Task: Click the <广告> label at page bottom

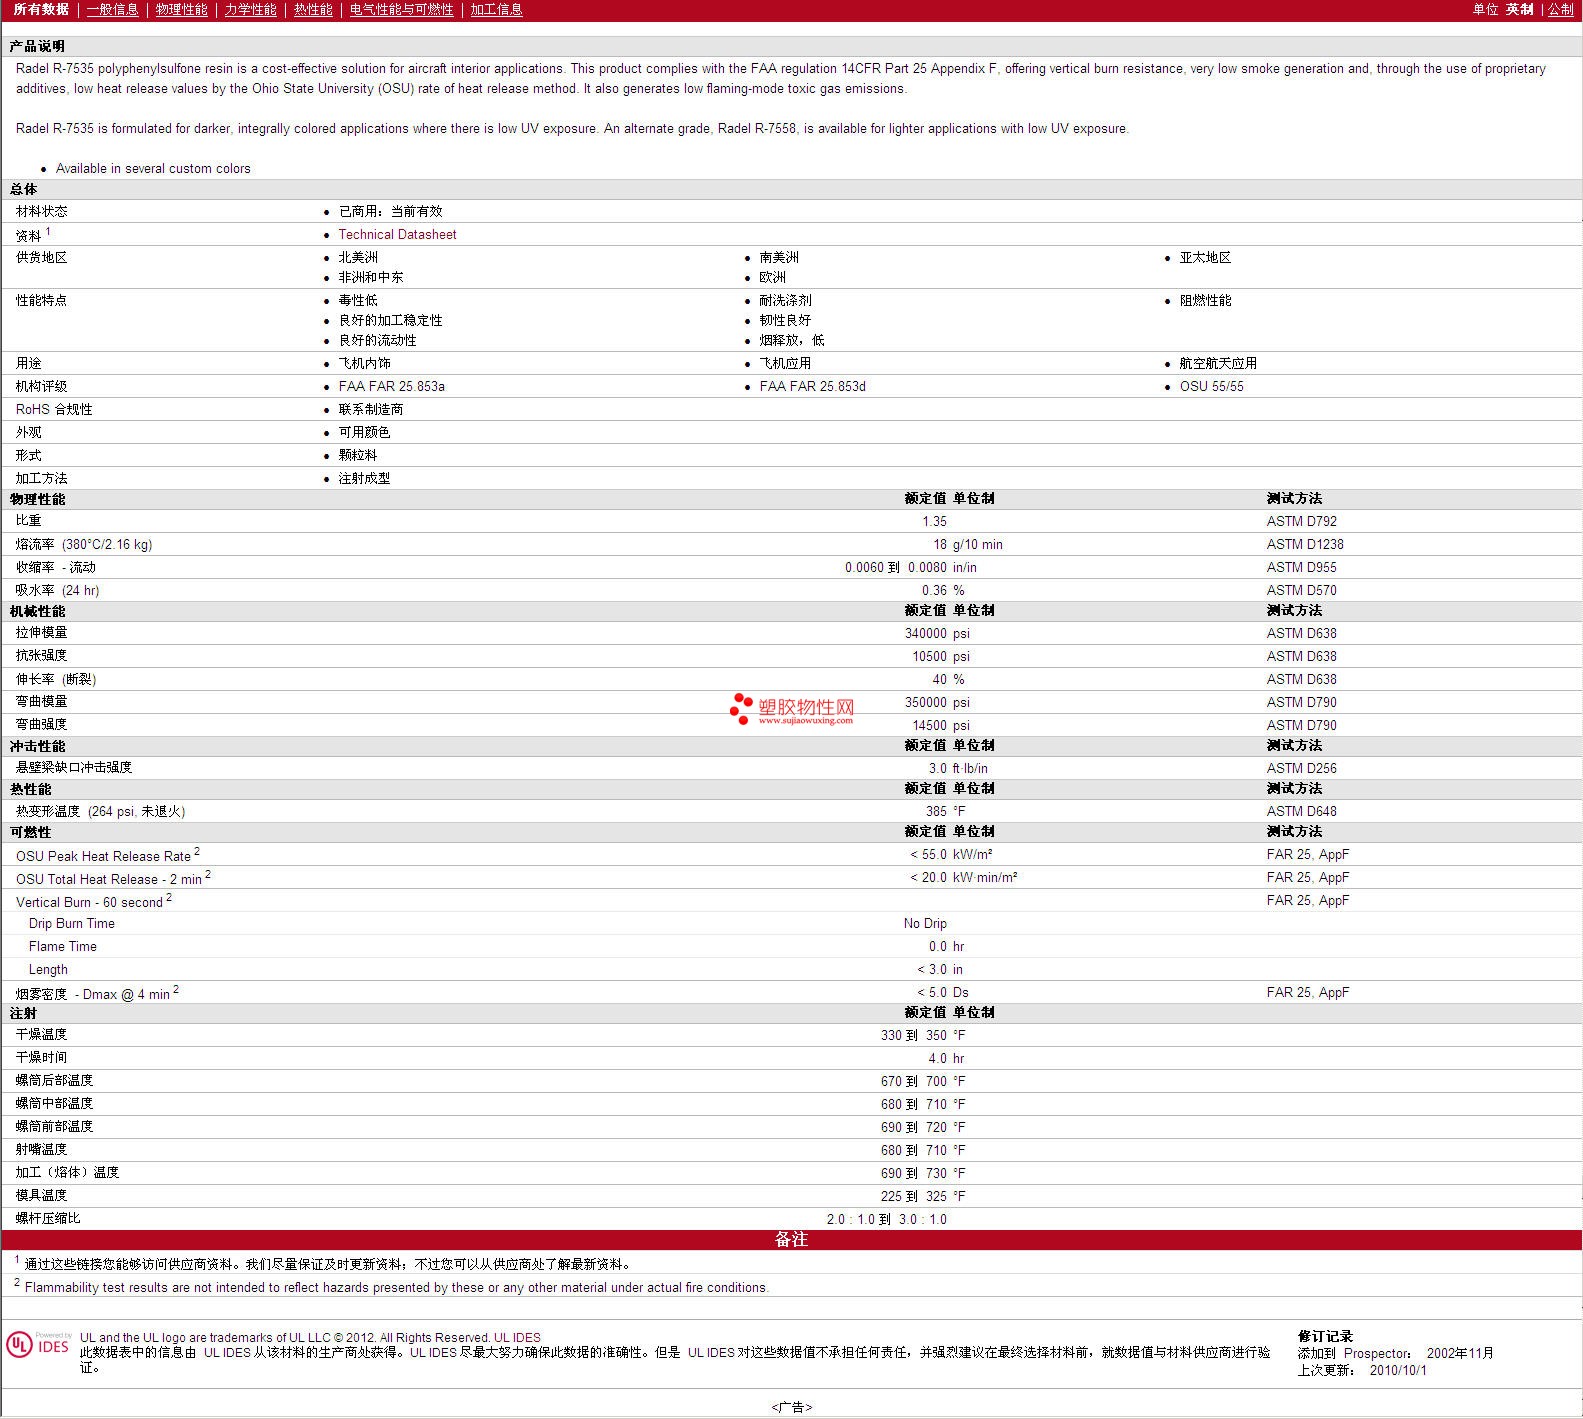Action: pyautogui.click(x=791, y=1407)
